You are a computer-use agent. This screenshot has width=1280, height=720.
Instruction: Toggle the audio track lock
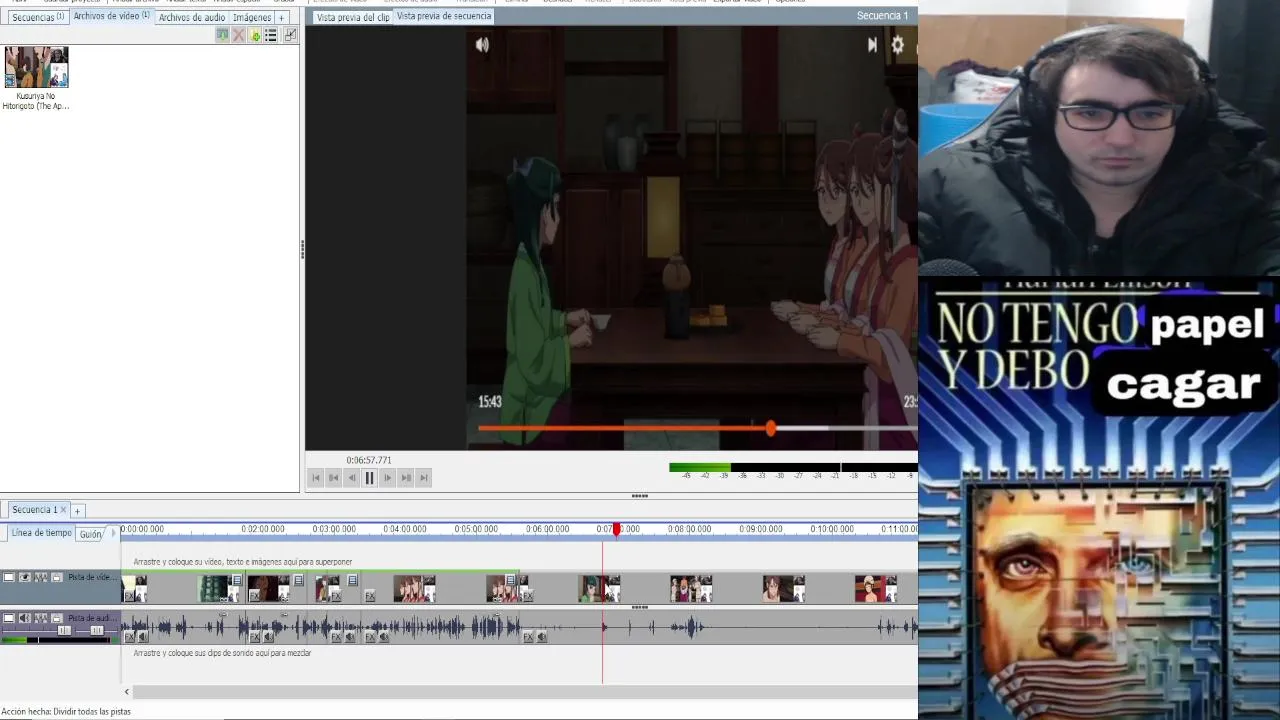click(x=57, y=618)
